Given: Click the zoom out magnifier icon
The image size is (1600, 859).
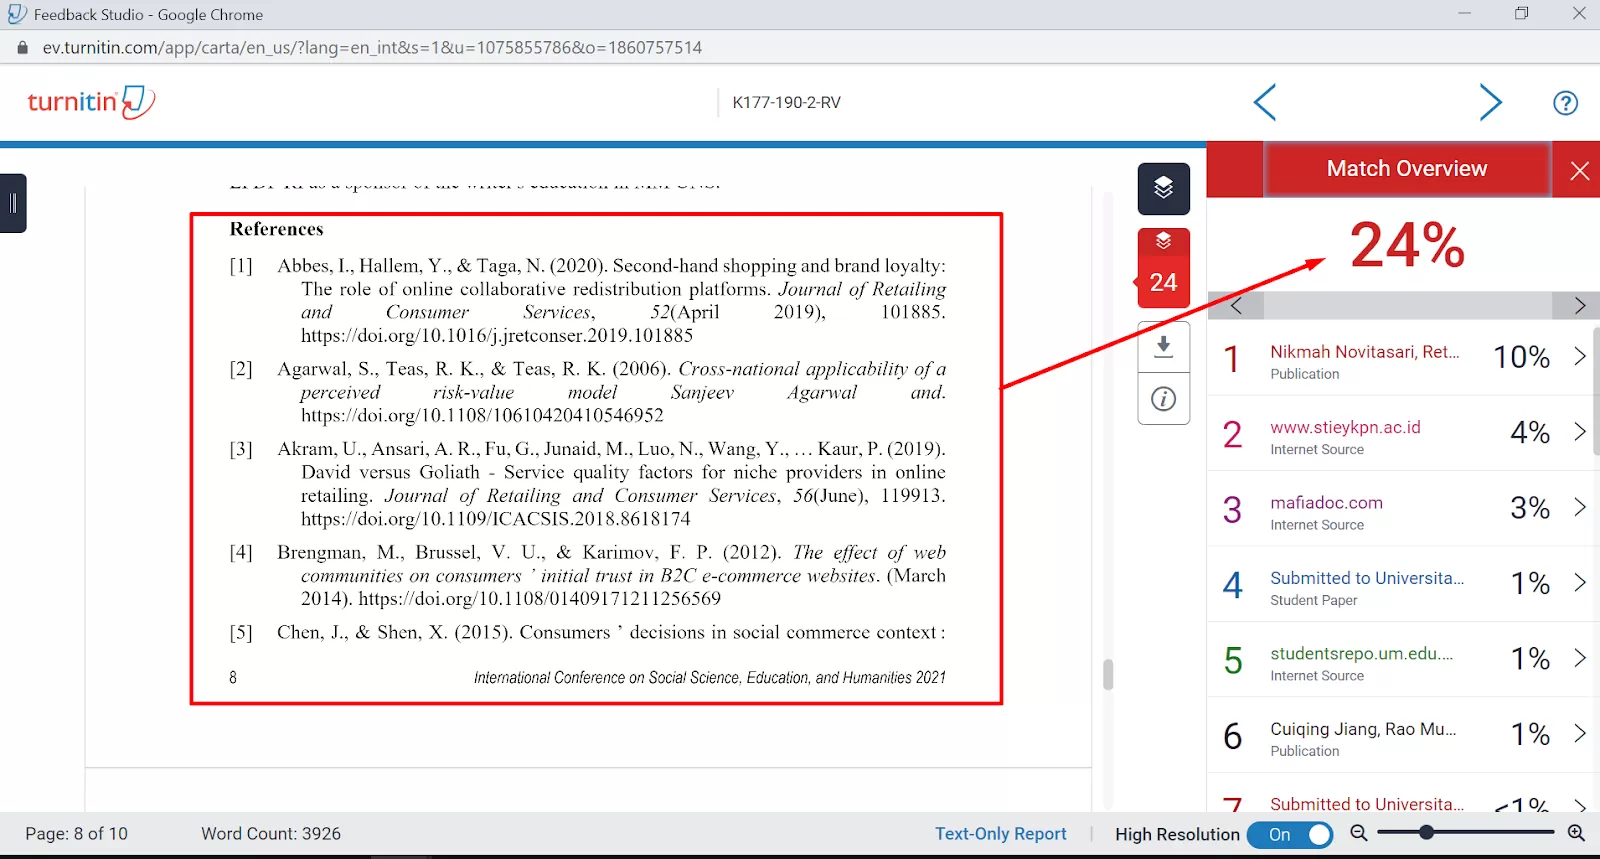Looking at the screenshot, I should 1359,833.
